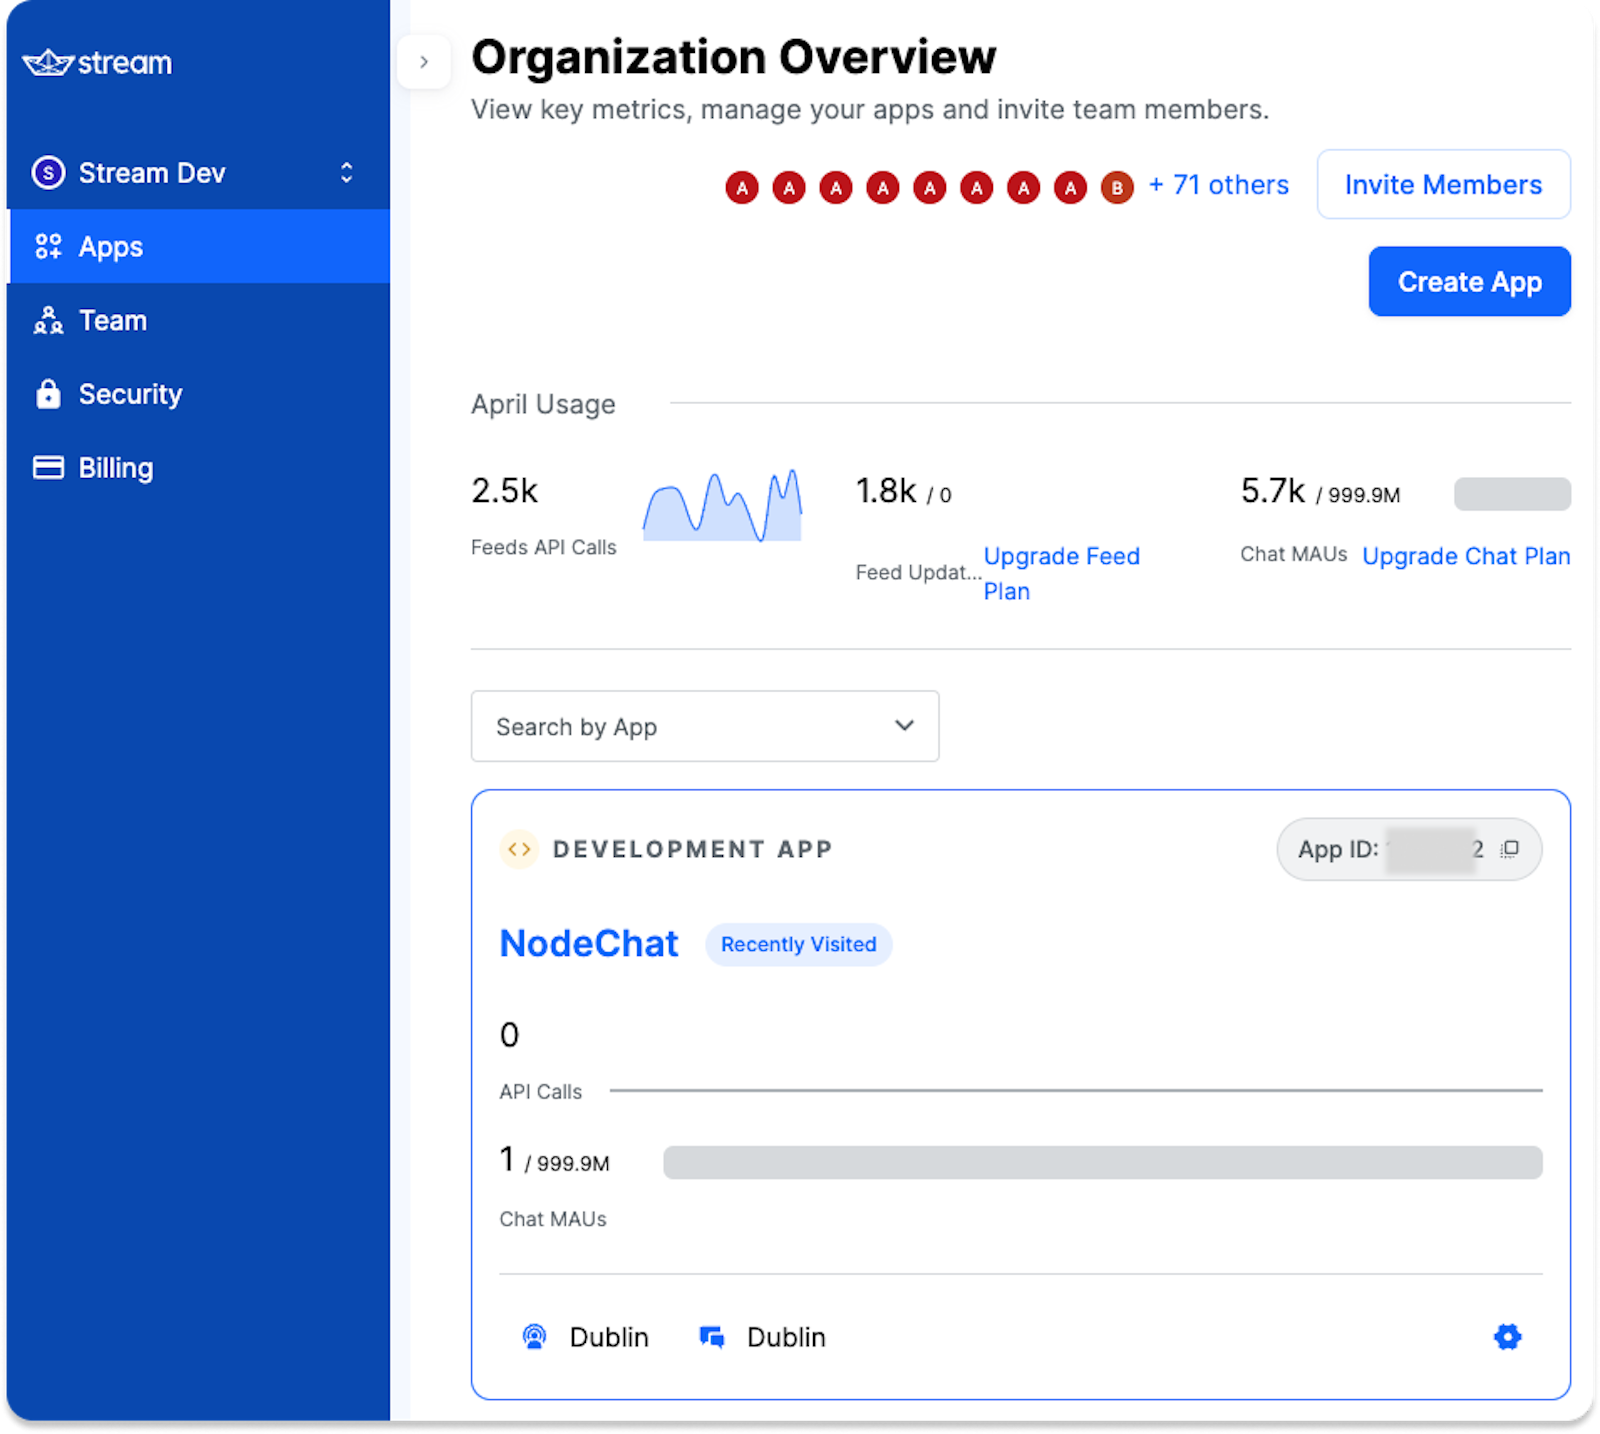Click the Feeds region Dublin icon
The image size is (1600, 1434).
point(535,1337)
